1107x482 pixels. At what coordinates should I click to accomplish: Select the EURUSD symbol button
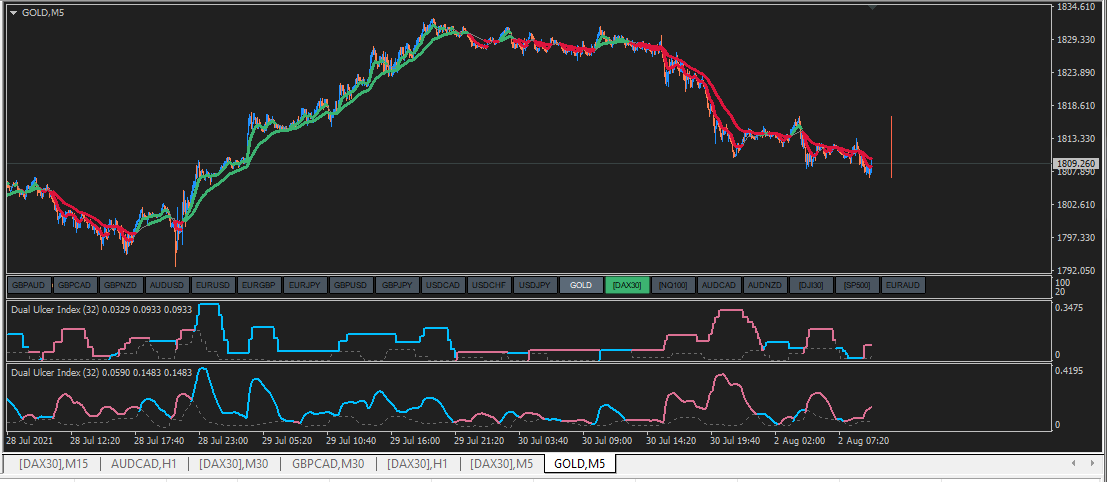click(213, 285)
